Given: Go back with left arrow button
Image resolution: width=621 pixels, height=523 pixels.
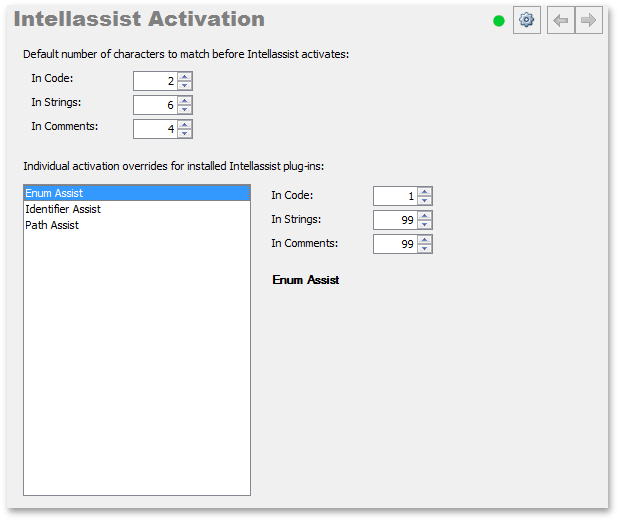Looking at the screenshot, I should pyautogui.click(x=561, y=20).
